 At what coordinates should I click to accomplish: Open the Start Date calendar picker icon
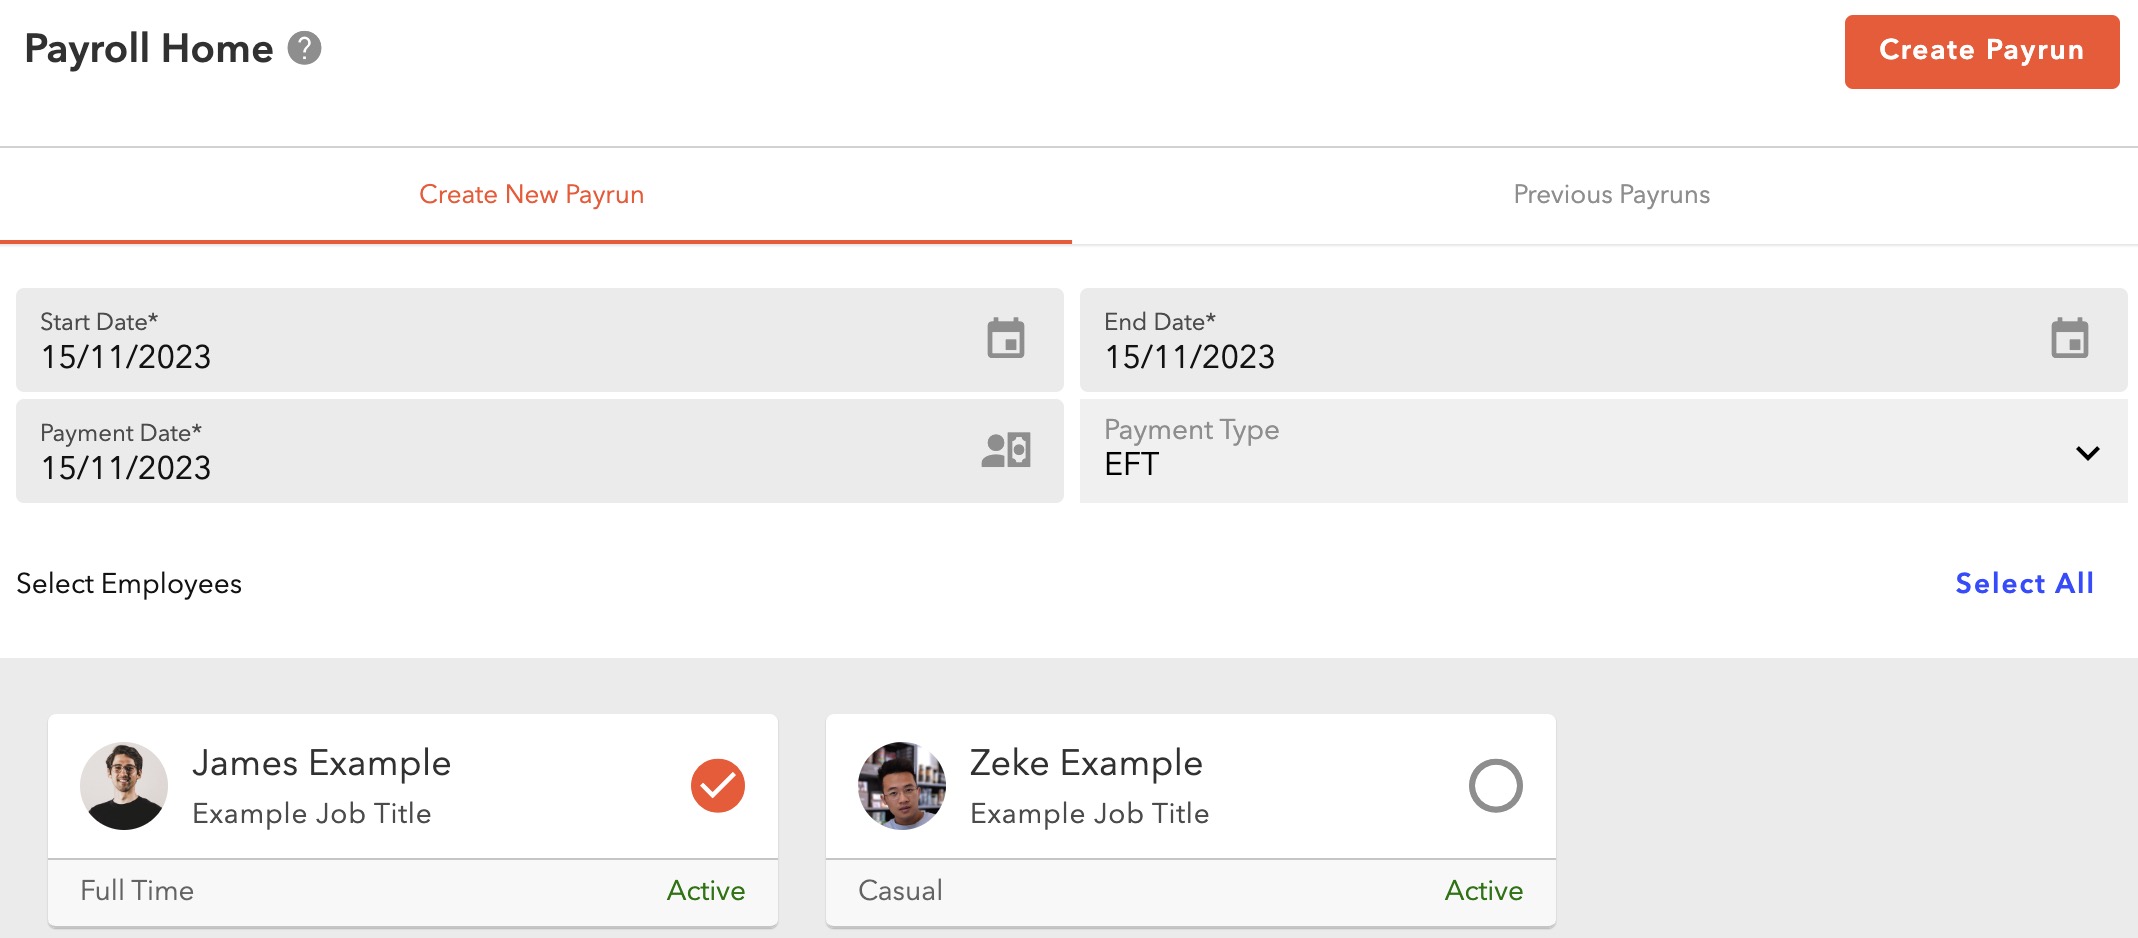[1005, 339]
